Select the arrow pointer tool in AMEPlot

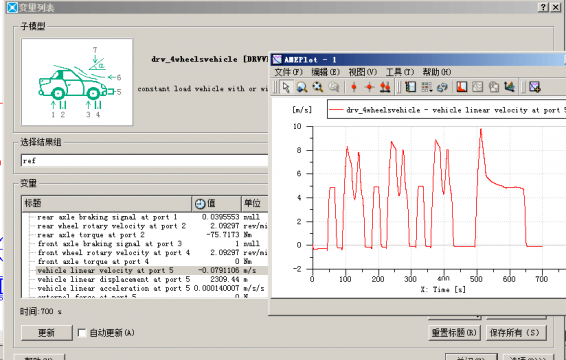[x=286, y=87]
